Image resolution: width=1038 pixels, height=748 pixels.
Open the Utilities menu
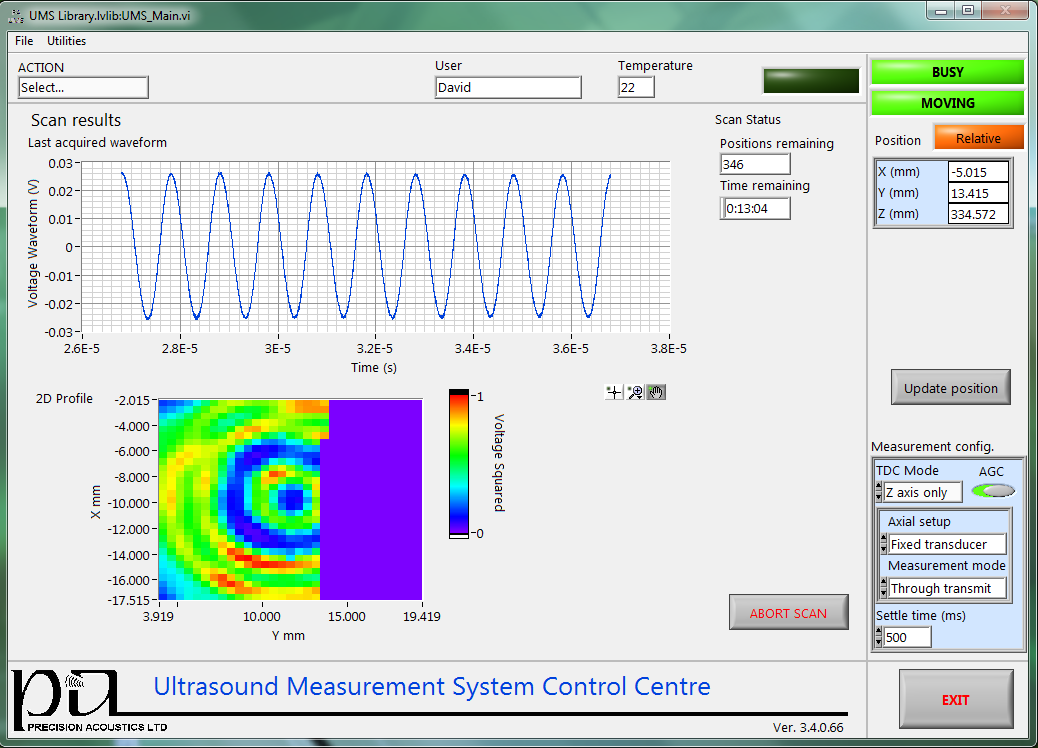point(67,41)
